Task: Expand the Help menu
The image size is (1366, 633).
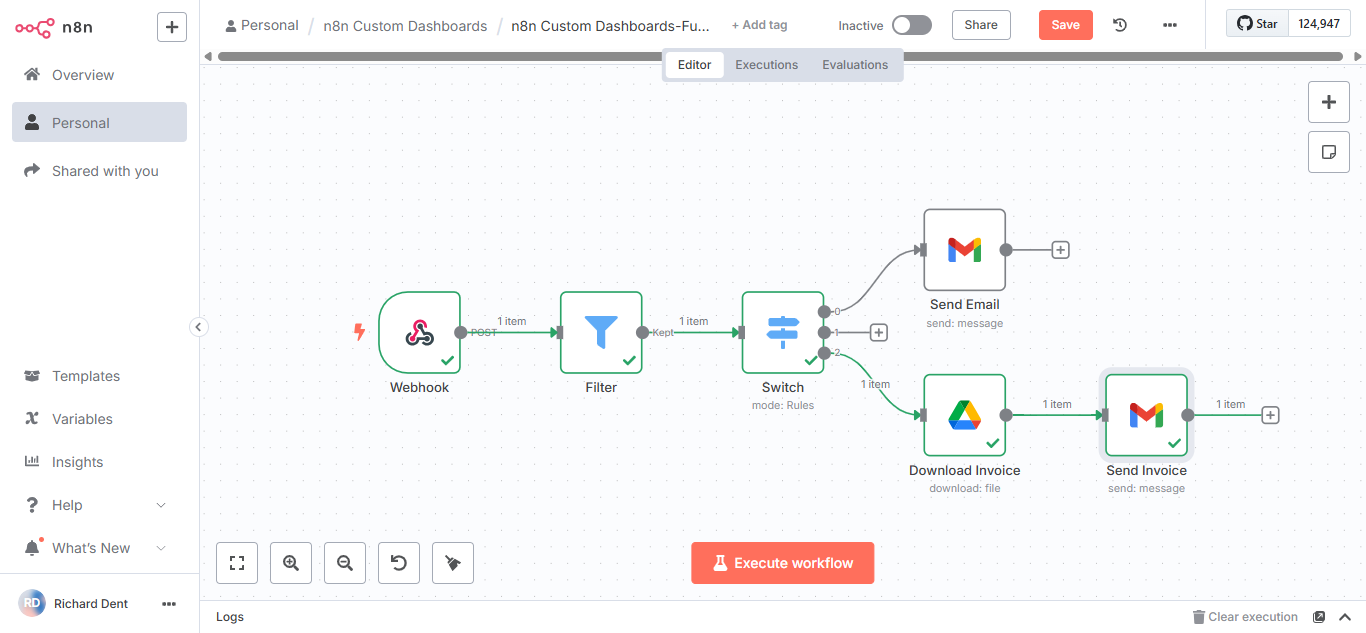Action: coord(99,505)
